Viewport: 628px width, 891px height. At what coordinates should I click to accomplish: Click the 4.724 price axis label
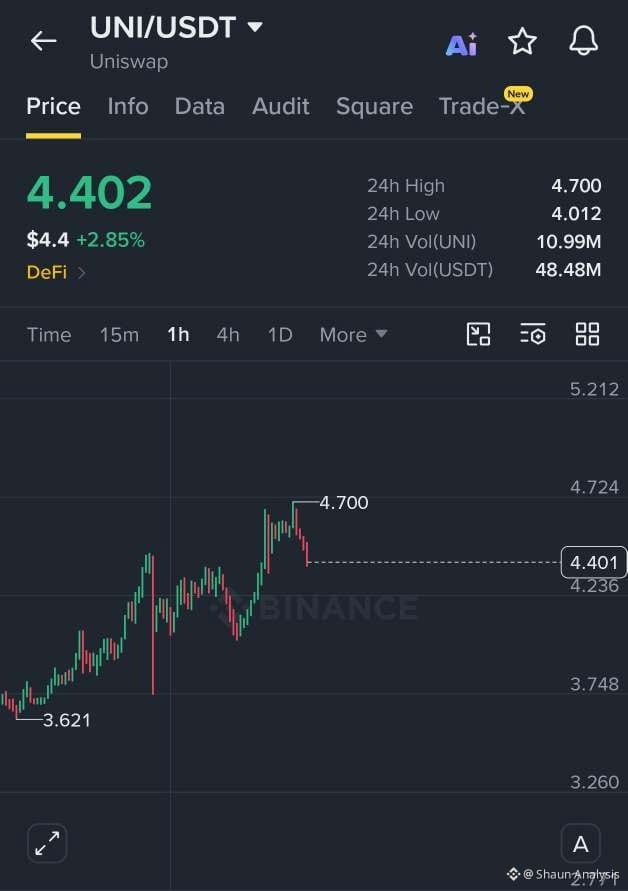(x=594, y=487)
